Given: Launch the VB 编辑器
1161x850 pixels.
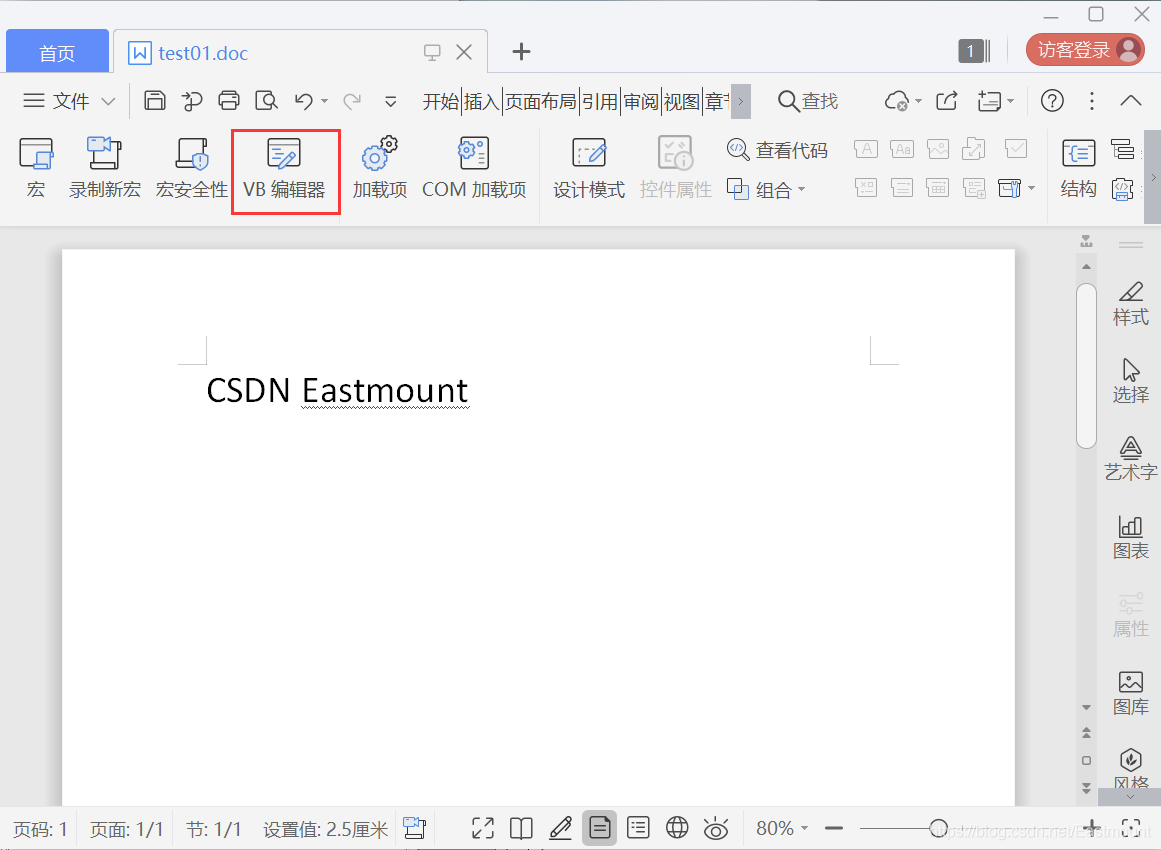Looking at the screenshot, I should coord(284,169).
